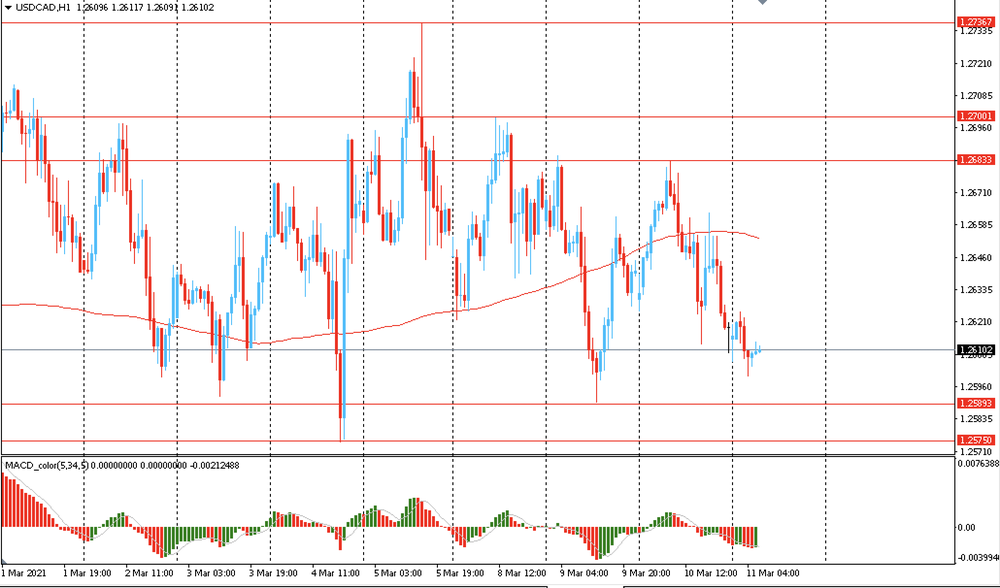Click the chart shift triangle marker at top
The image size is (1000, 588).
(765, 4)
